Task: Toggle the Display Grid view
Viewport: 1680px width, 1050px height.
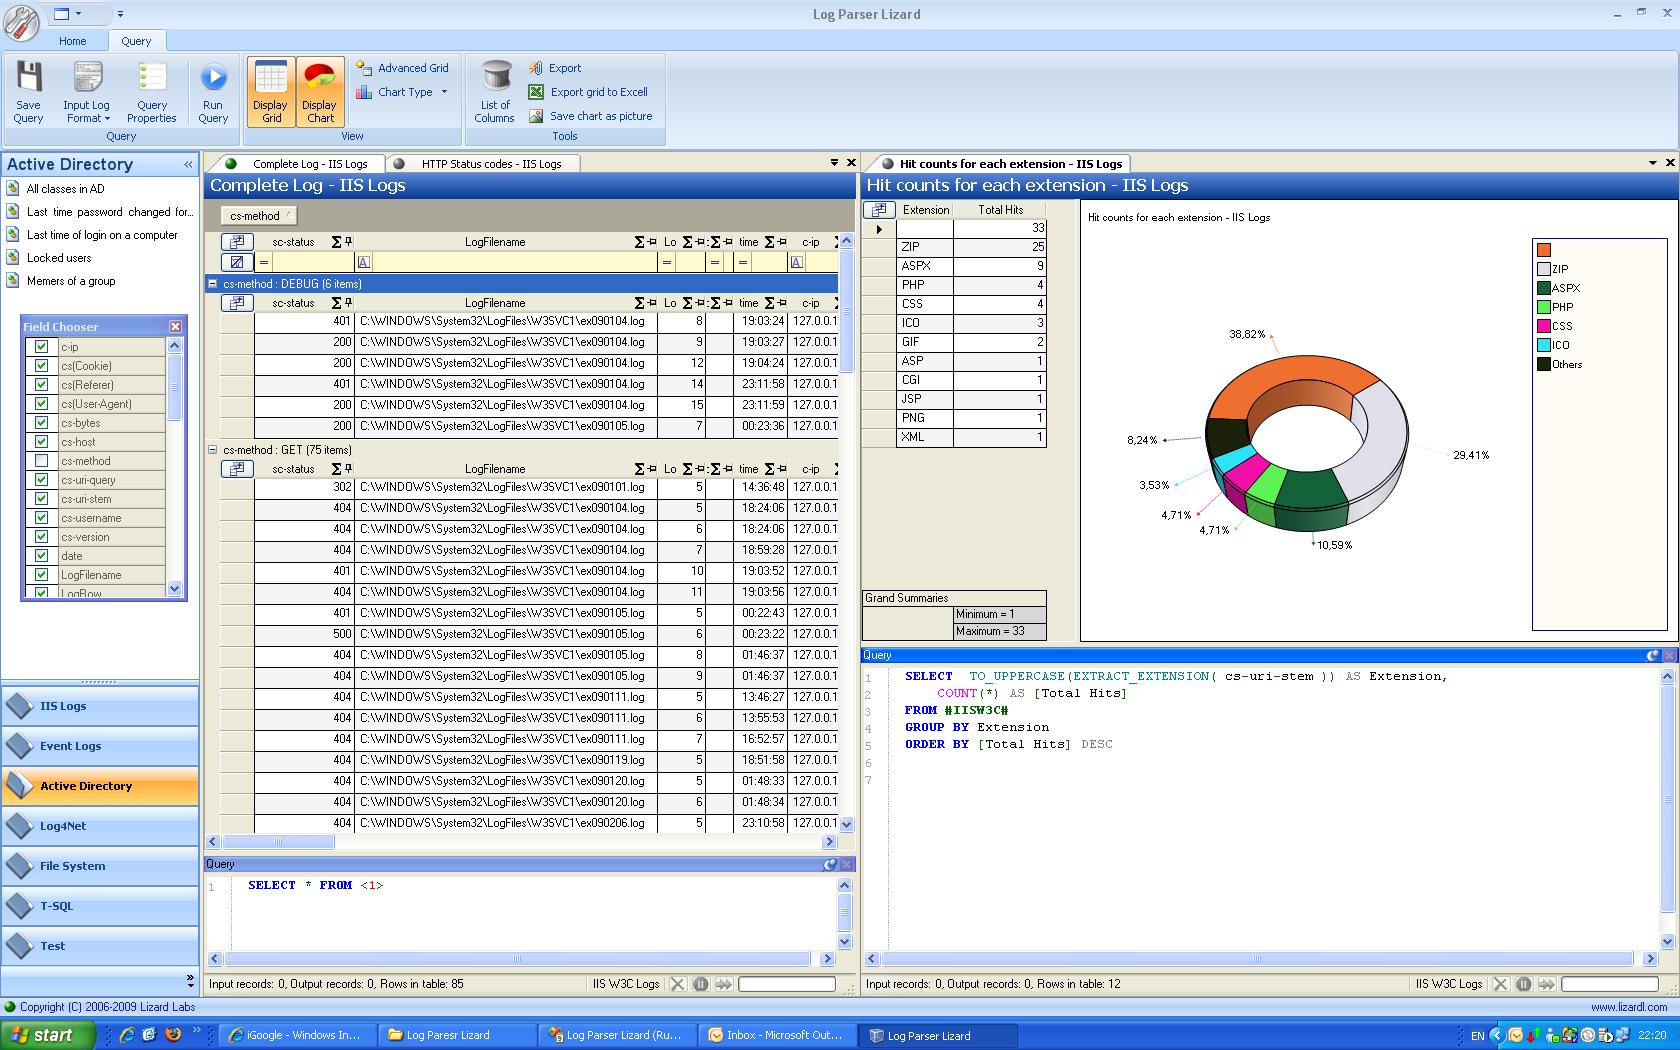Action: tap(271, 91)
